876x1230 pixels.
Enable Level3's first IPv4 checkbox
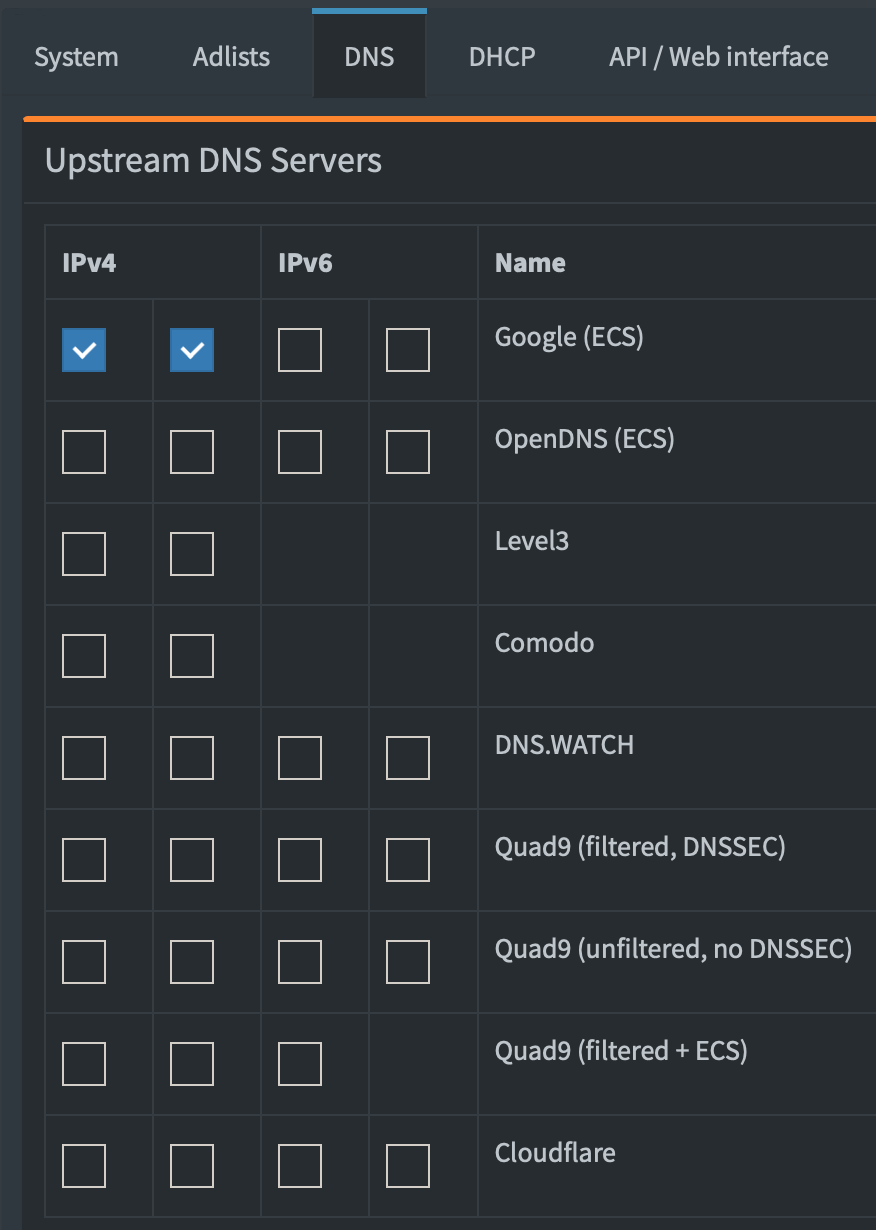(84, 554)
